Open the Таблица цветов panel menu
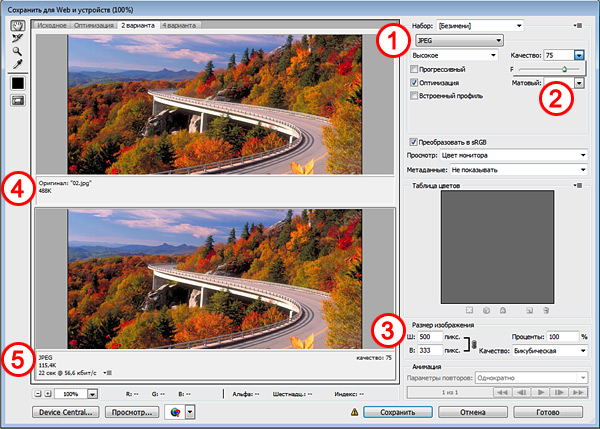600x429 pixels. (x=578, y=186)
